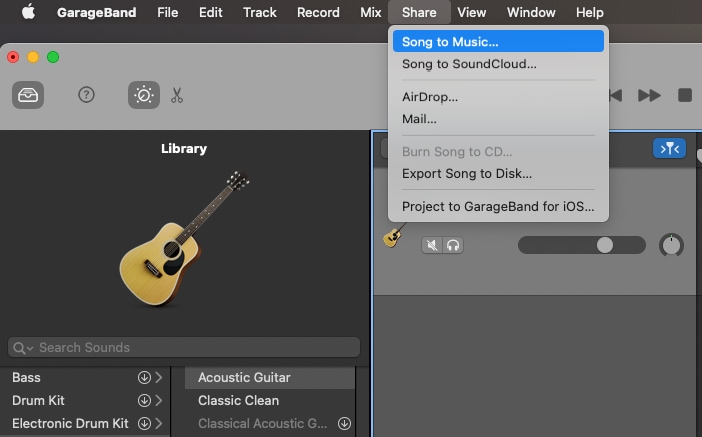702x437 pixels.
Task: Select Electronic Drum Kit category
Action: point(70,423)
